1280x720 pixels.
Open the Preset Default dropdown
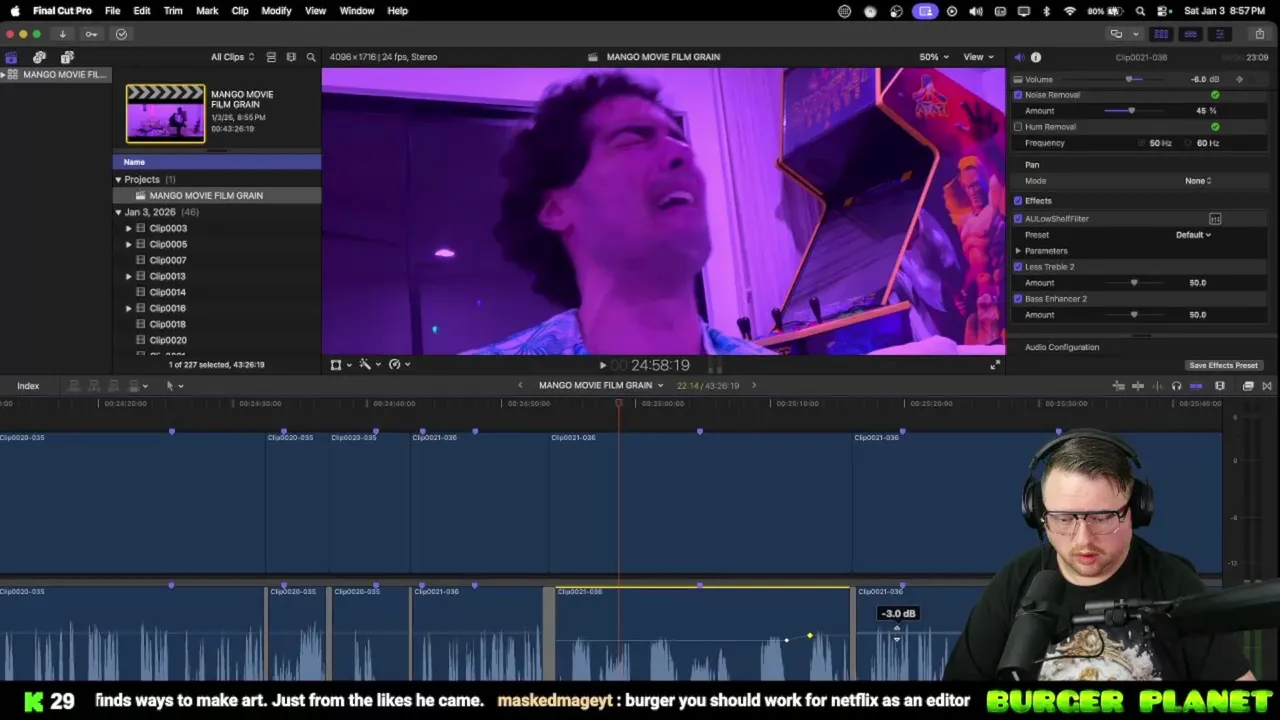(x=1193, y=235)
